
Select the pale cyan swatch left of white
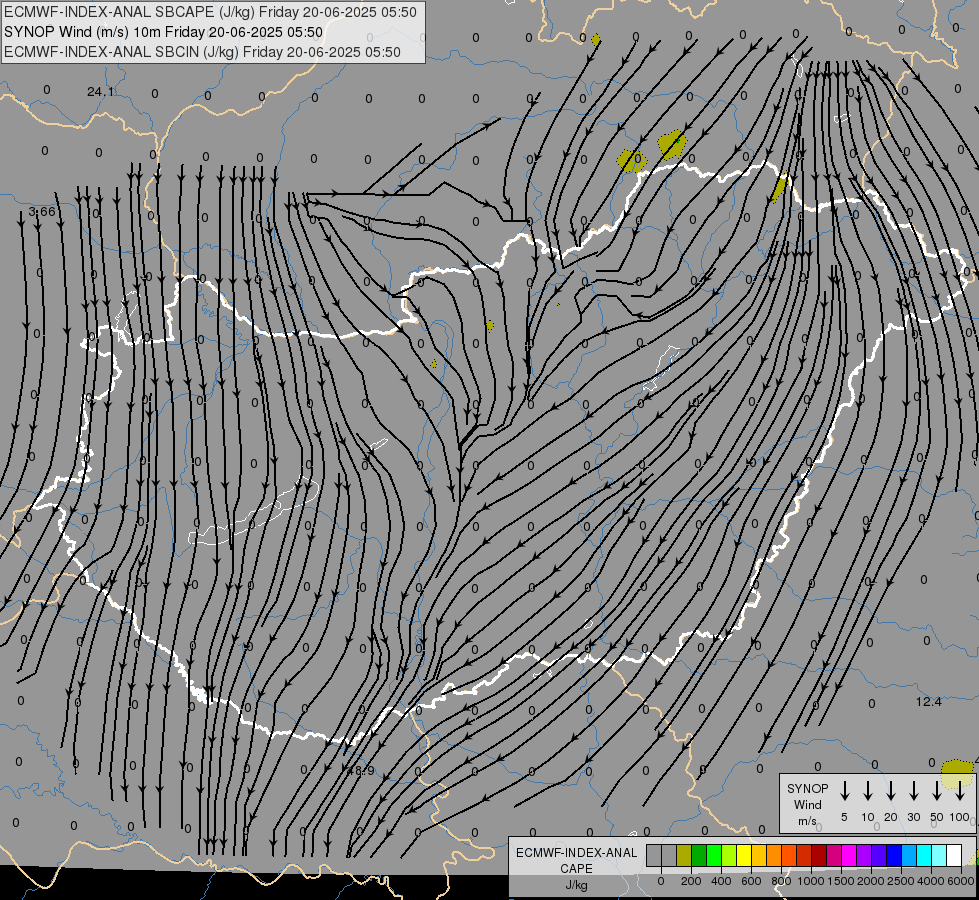pos(940,855)
